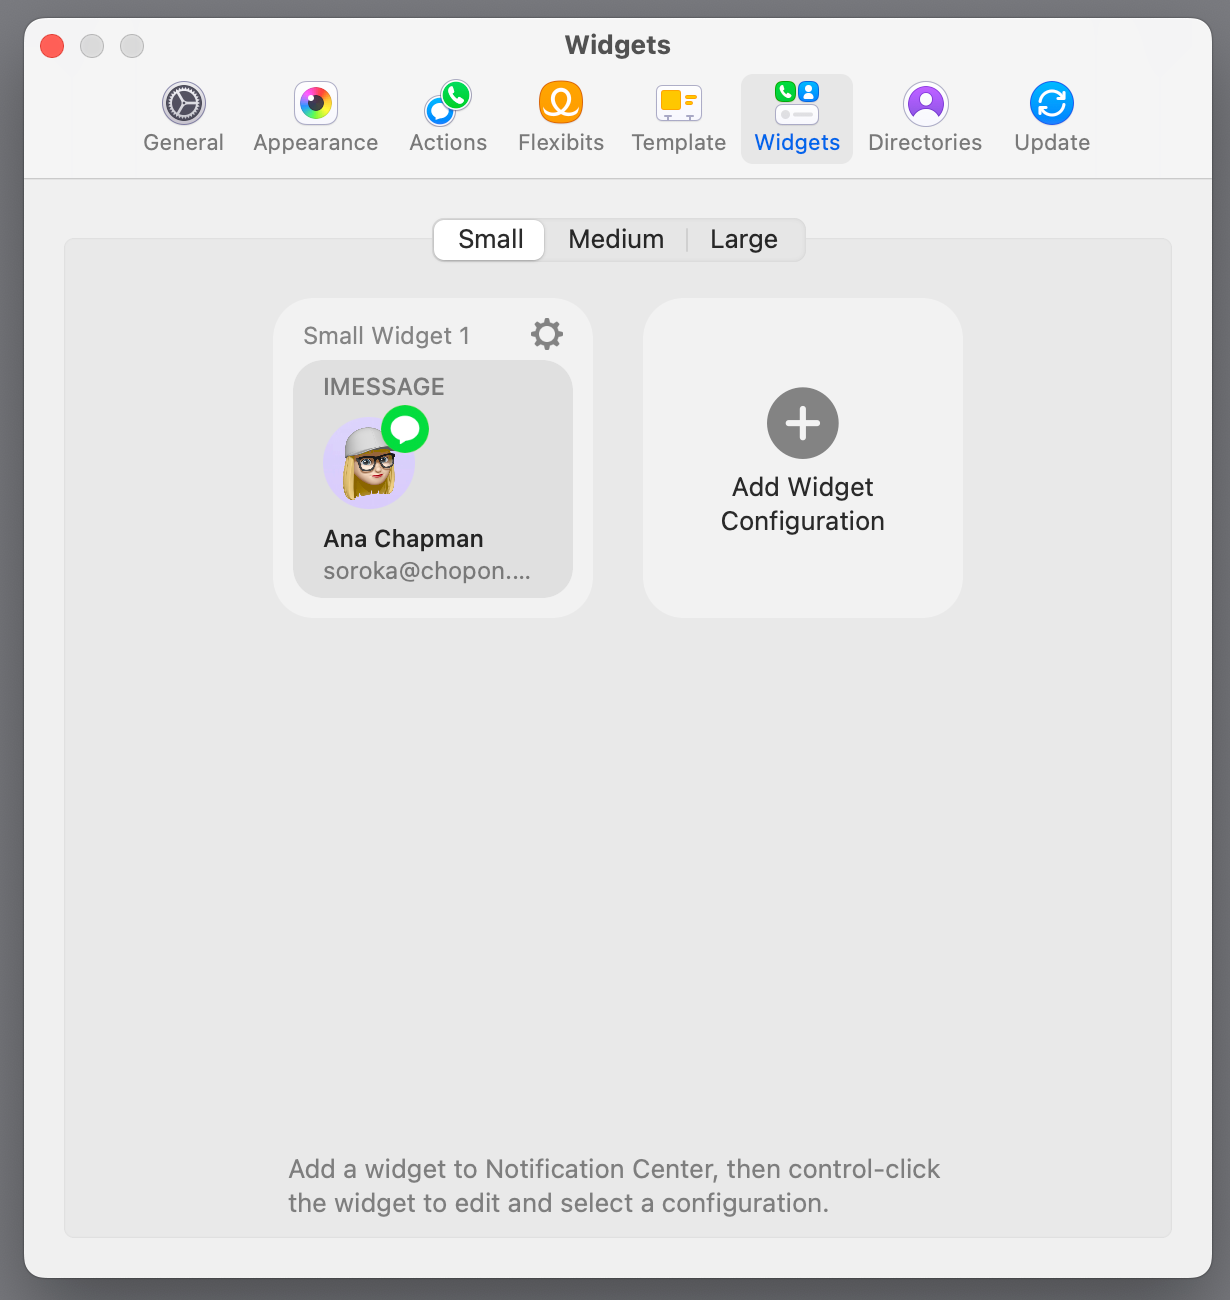Open the General preferences pane

point(183,118)
